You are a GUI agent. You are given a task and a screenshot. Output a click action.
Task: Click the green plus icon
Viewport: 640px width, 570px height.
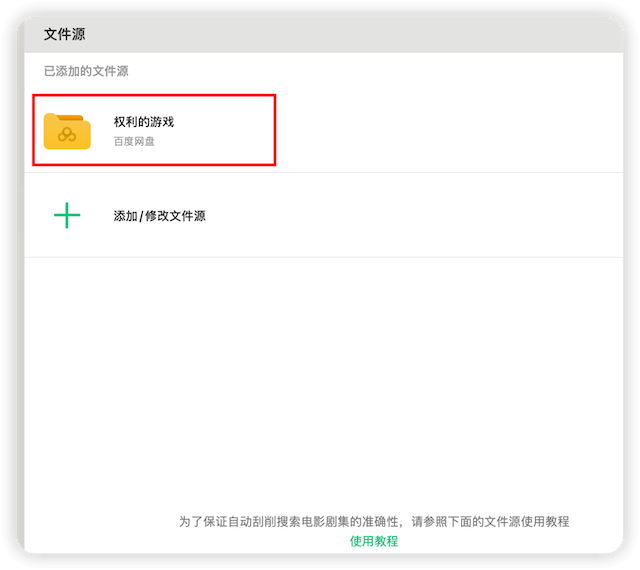67,215
